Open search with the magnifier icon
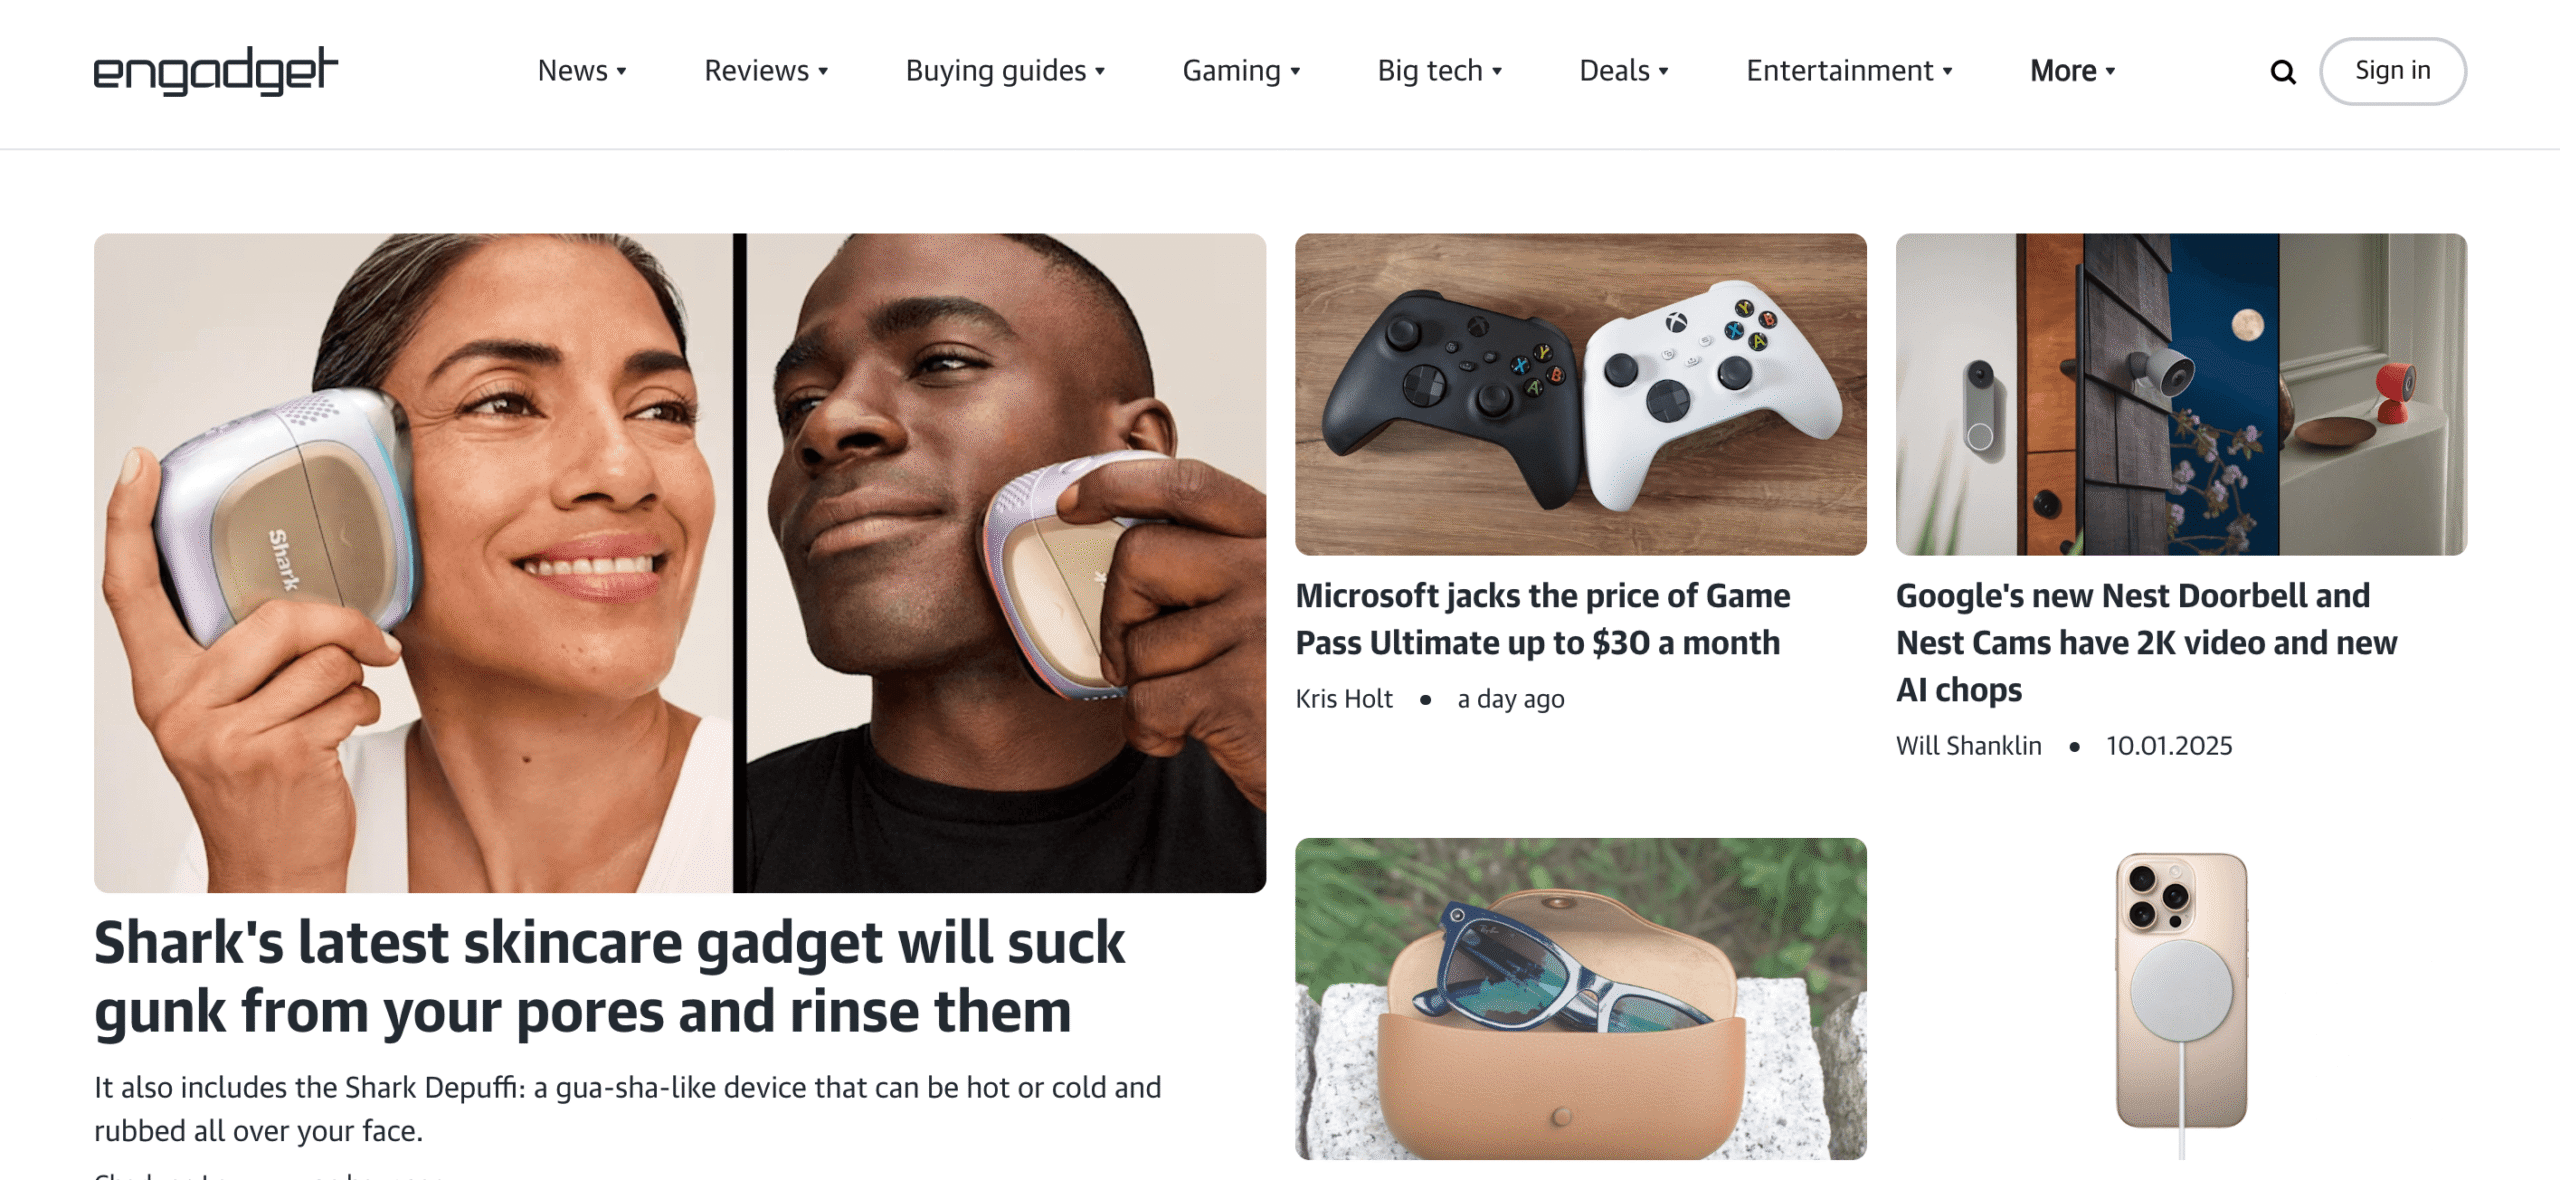 pyautogui.click(x=2283, y=72)
